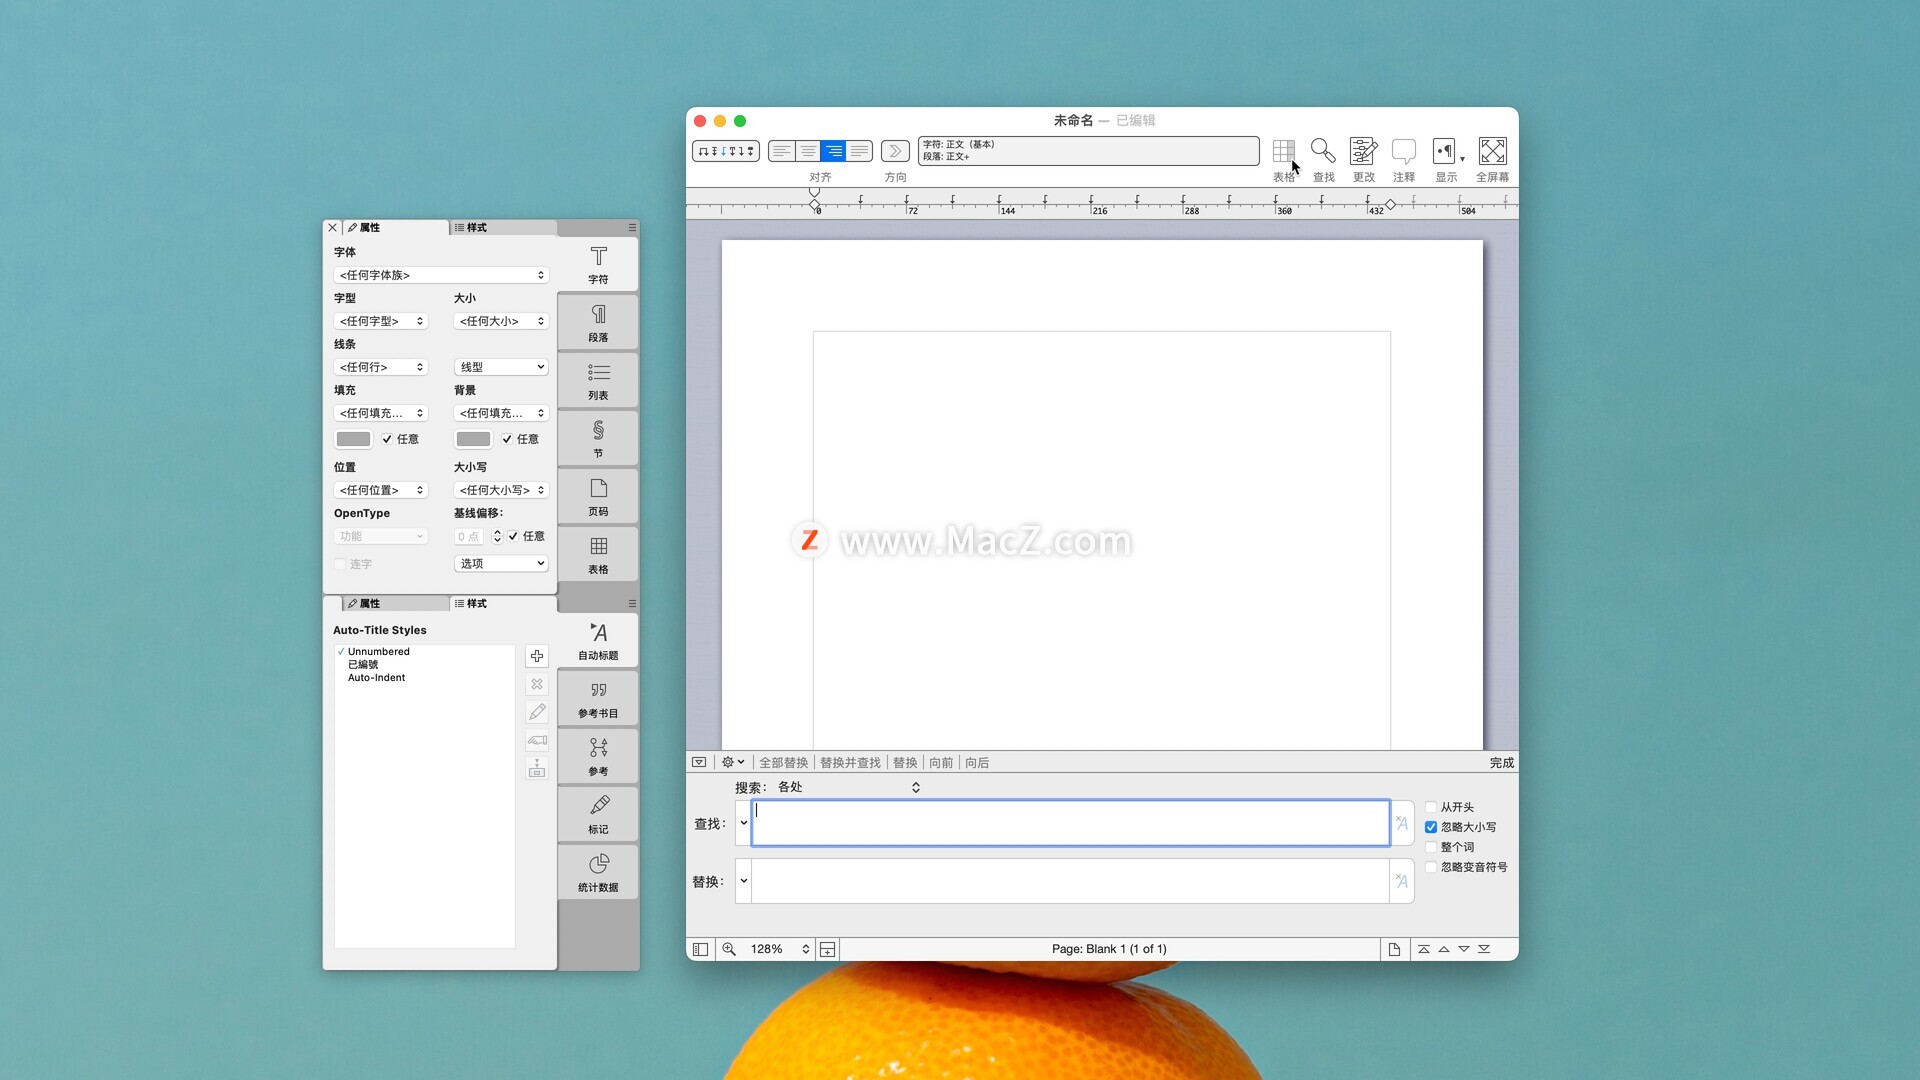Select right alignment button in toolbar
This screenshot has width=1920, height=1080.
click(x=833, y=151)
